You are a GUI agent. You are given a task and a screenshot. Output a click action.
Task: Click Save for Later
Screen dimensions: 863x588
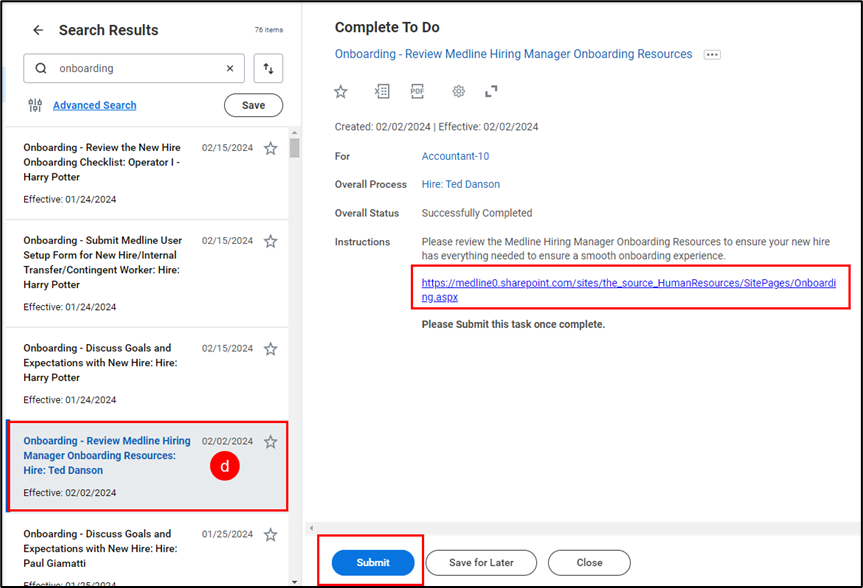point(481,562)
